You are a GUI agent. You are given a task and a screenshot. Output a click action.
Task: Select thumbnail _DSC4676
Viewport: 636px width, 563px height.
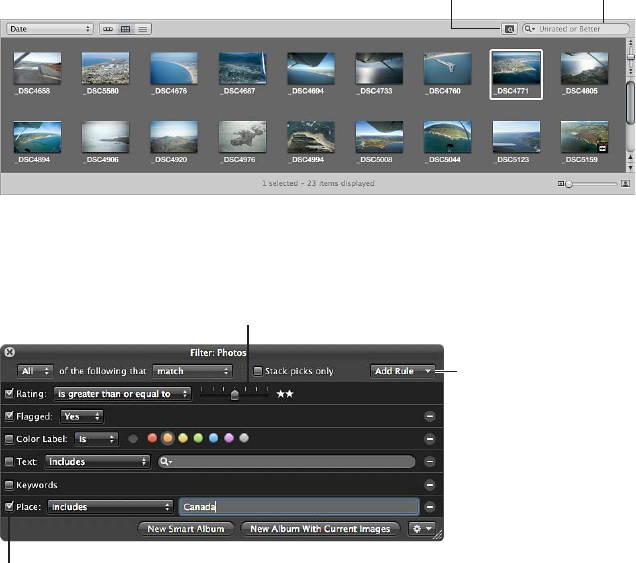[174, 68]
